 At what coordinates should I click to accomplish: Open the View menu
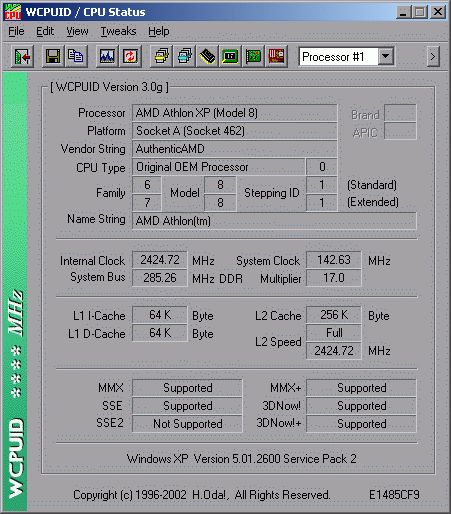[x=77, y=31]
